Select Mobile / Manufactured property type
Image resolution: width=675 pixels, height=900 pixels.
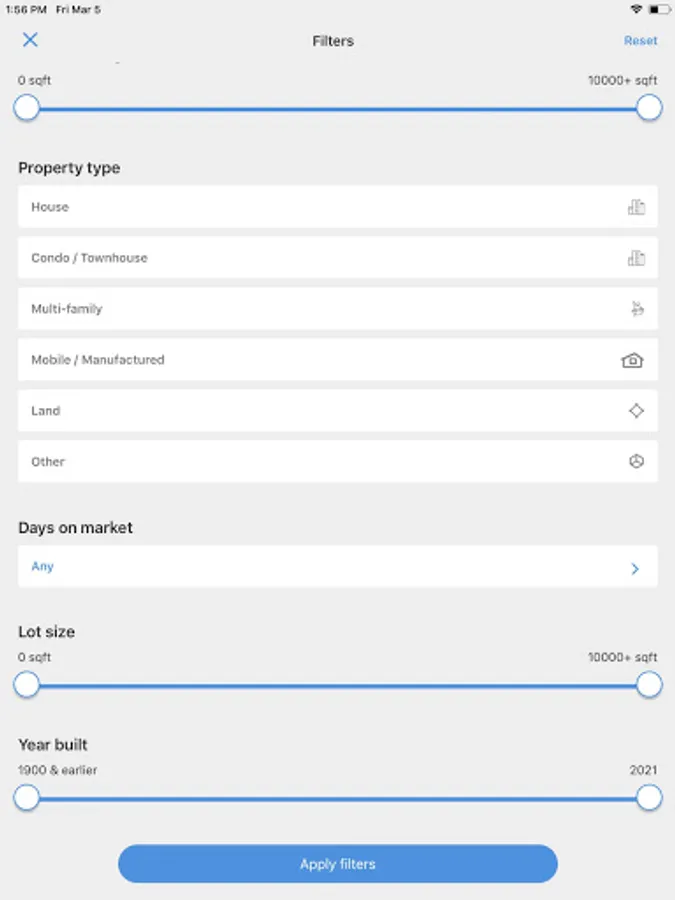tap(300, 360)
